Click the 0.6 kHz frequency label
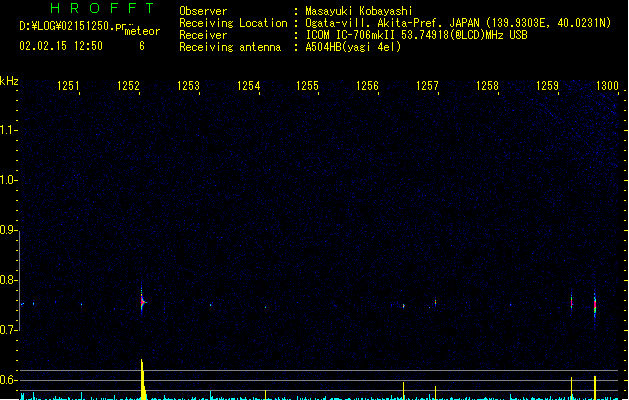Screen dimensions: 629x400 pyautogui.click(x=8, y=380)
